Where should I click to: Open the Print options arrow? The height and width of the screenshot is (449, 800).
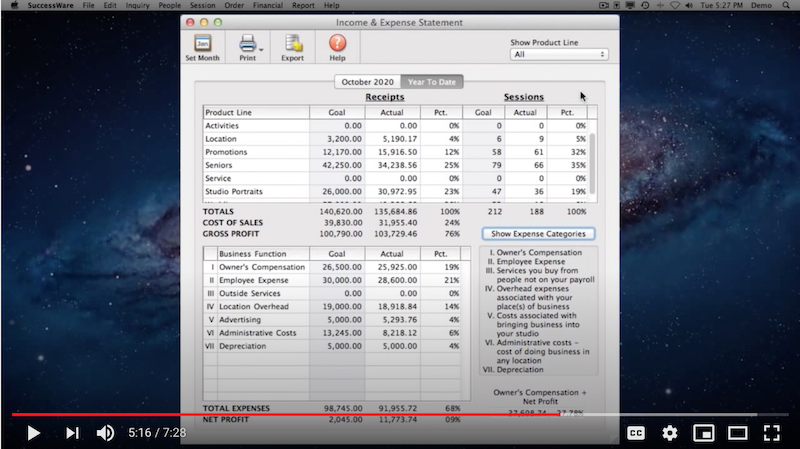point(261,50)
